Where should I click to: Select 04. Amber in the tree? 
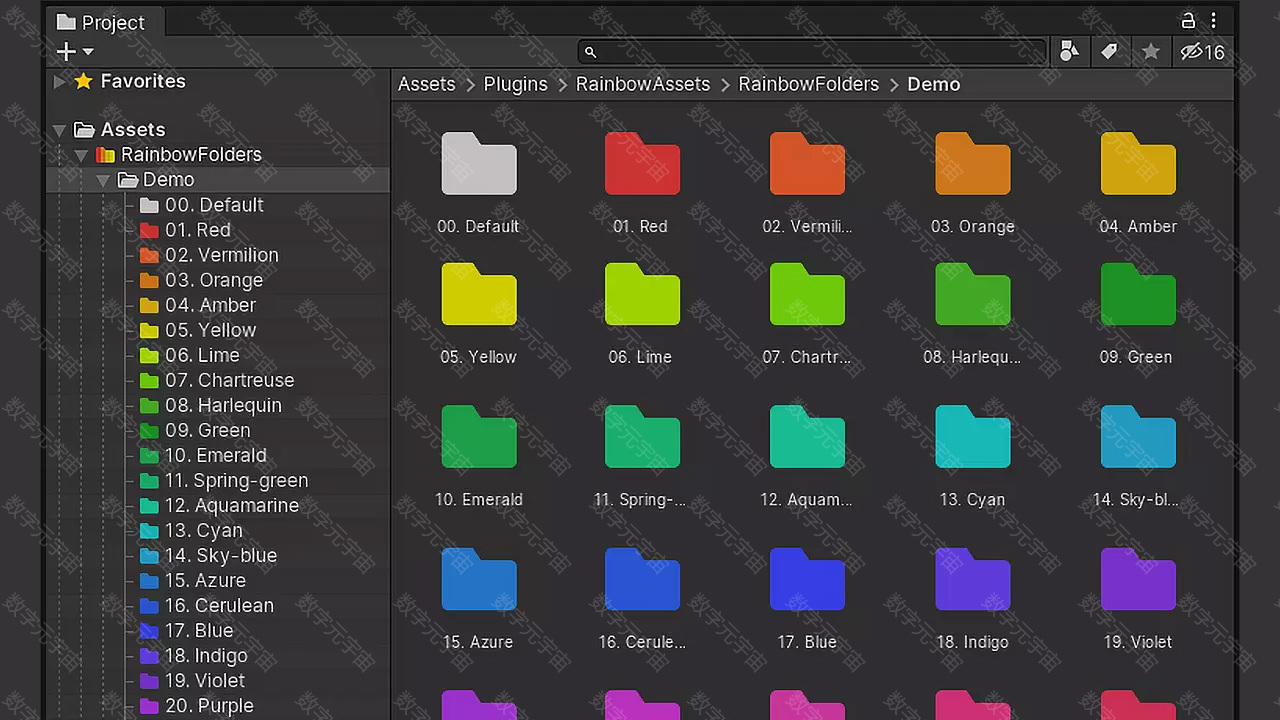coord(210,305)
